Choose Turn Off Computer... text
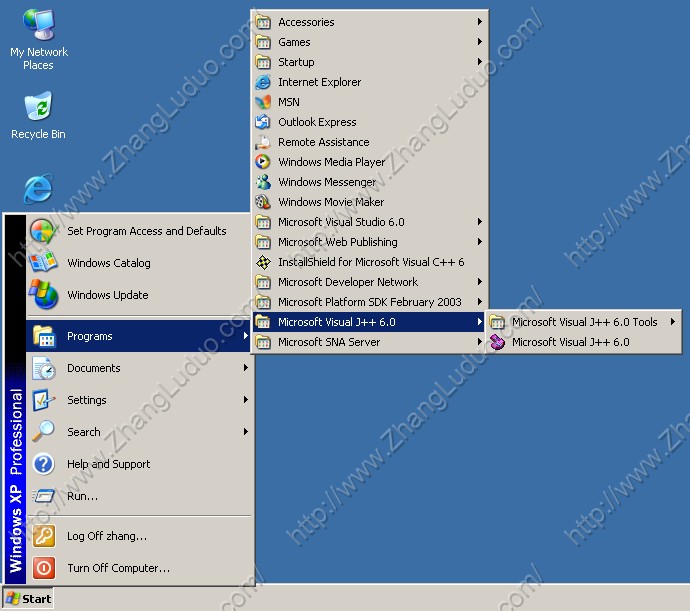 coord(118,568)
